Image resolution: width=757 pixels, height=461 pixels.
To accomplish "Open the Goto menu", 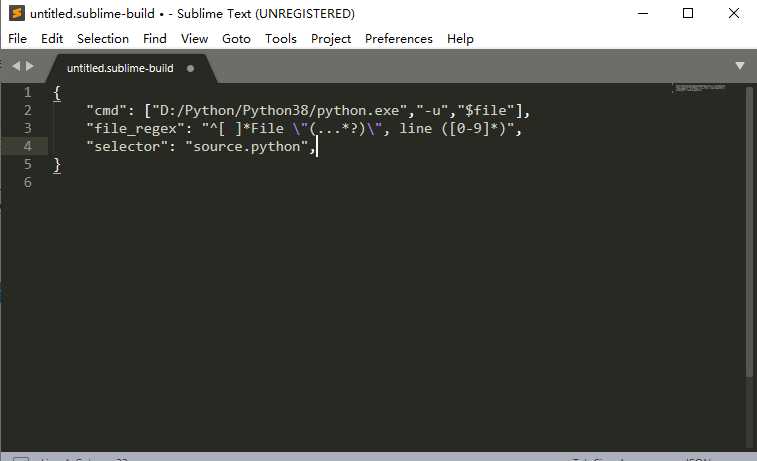I will point(236,39).
